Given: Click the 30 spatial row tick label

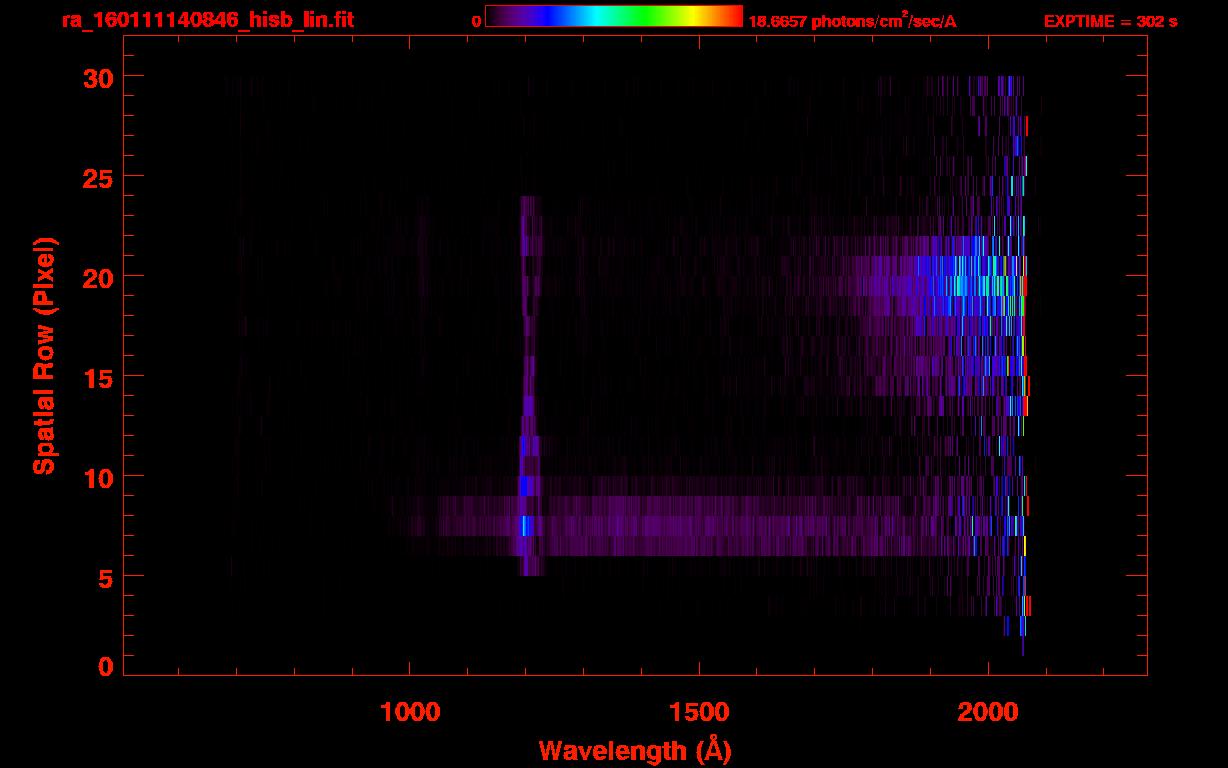Looking at the screenshot, I should [98, 77].
